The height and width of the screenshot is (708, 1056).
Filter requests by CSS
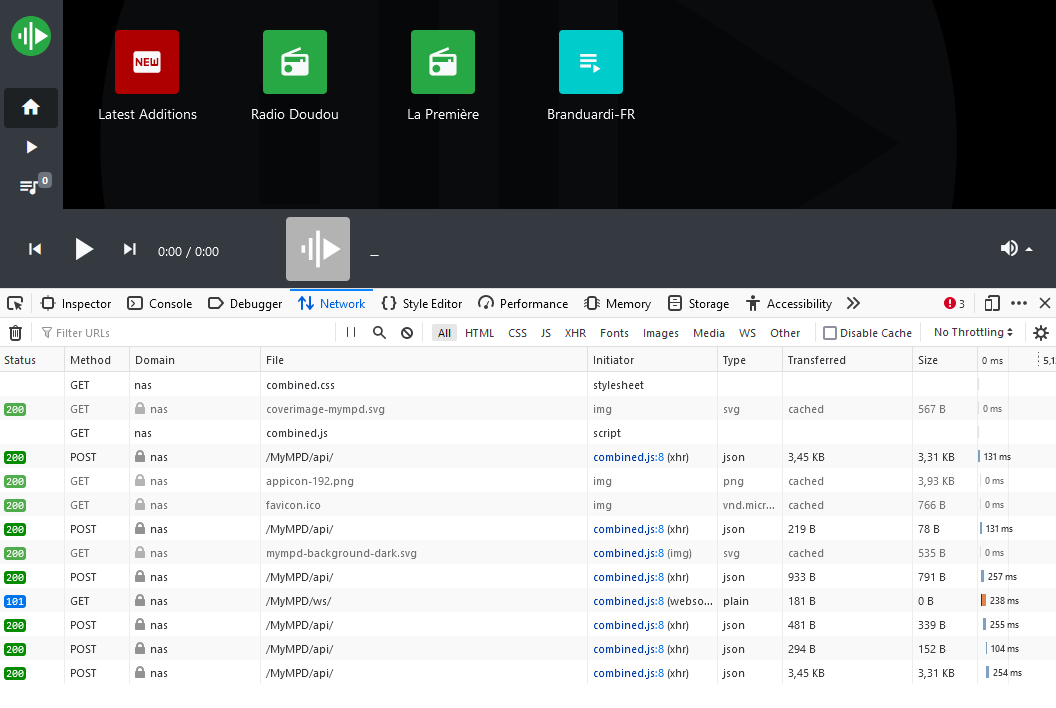pos(517,333)
